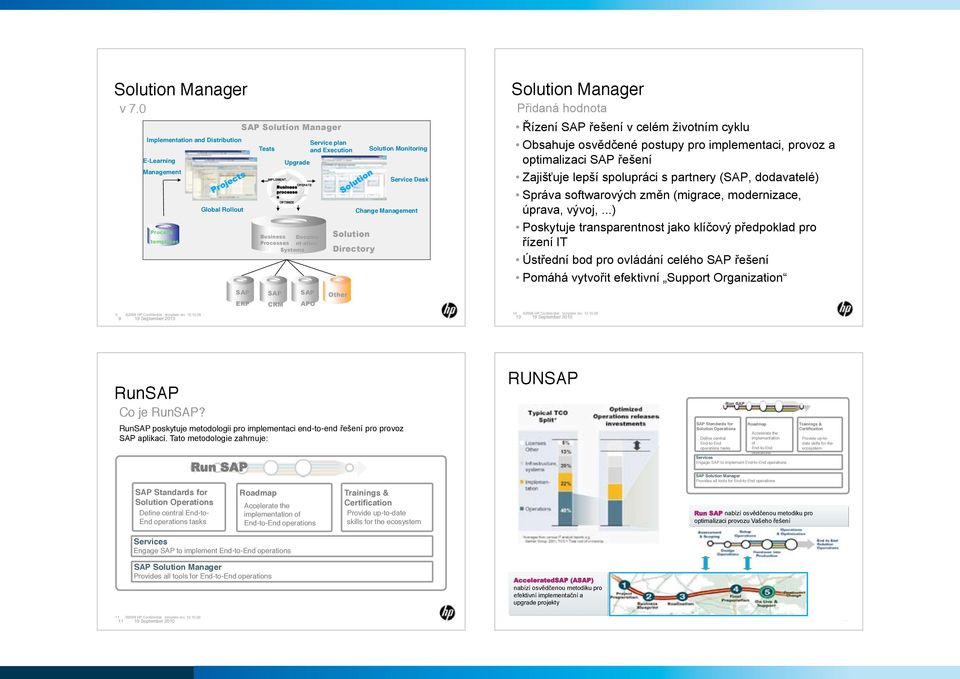This screenshot has height=679, width=960.
Task: Click ASAP roadmap step 5 green circle
Action: coord(767,592)
